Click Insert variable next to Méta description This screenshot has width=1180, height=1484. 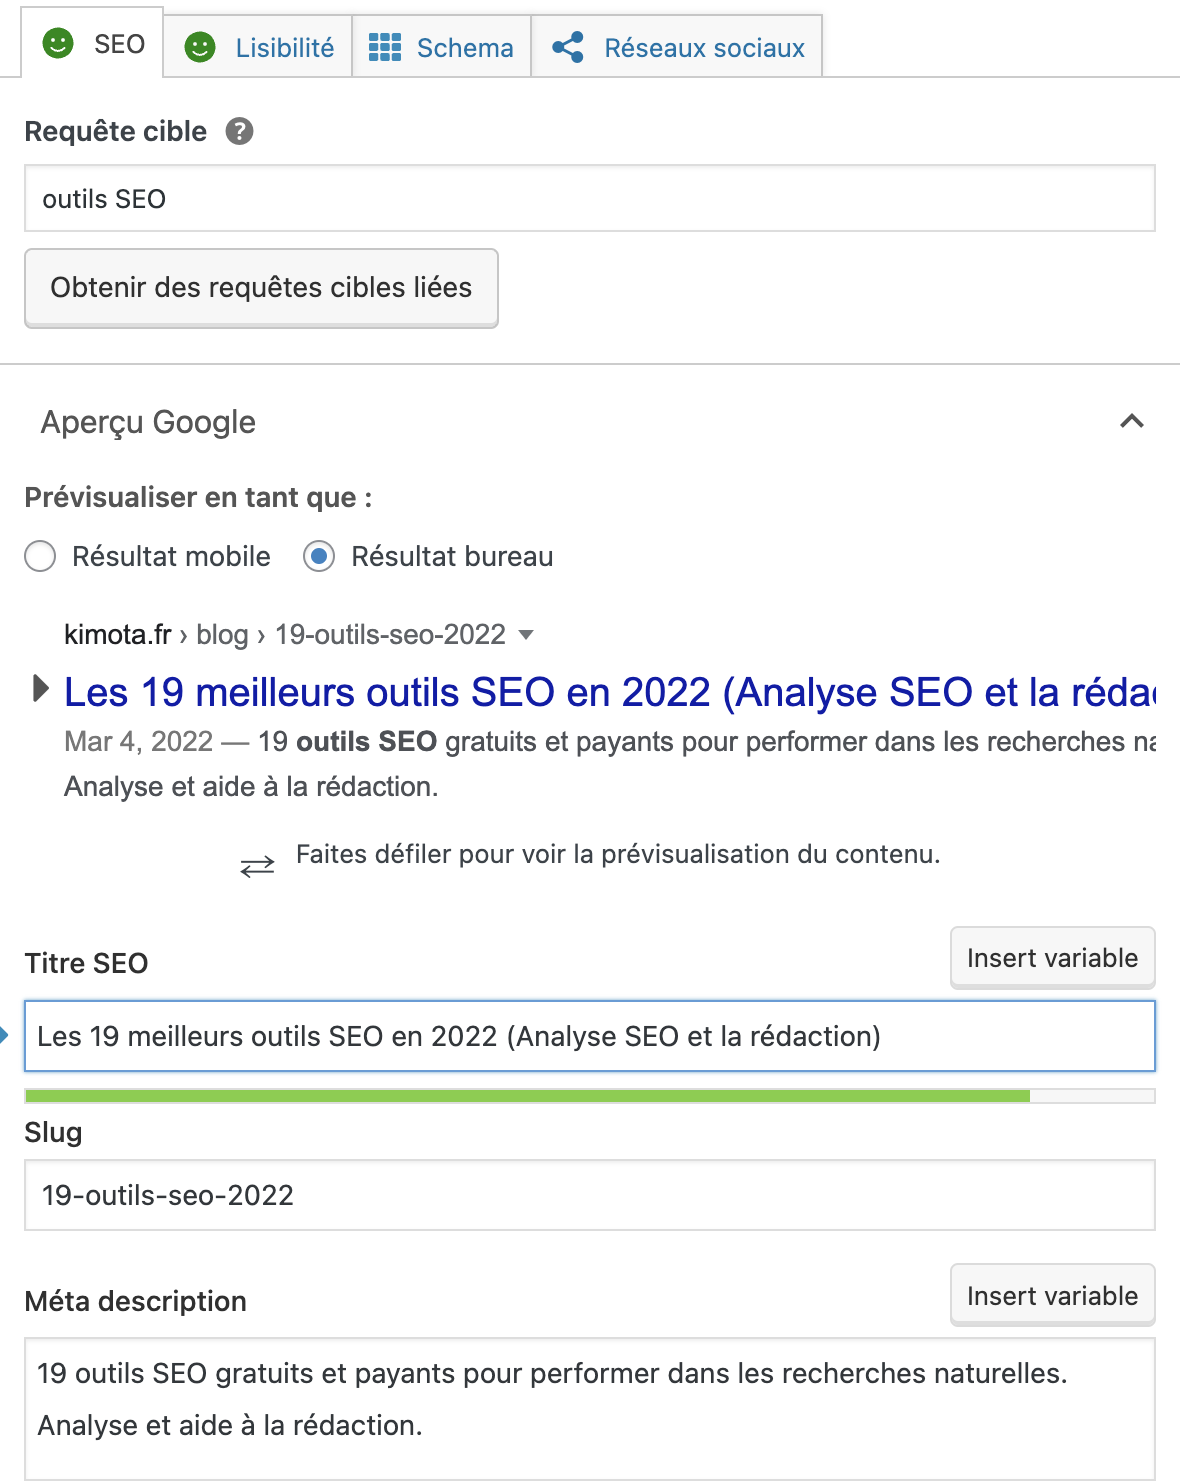click(1052, 1296)
